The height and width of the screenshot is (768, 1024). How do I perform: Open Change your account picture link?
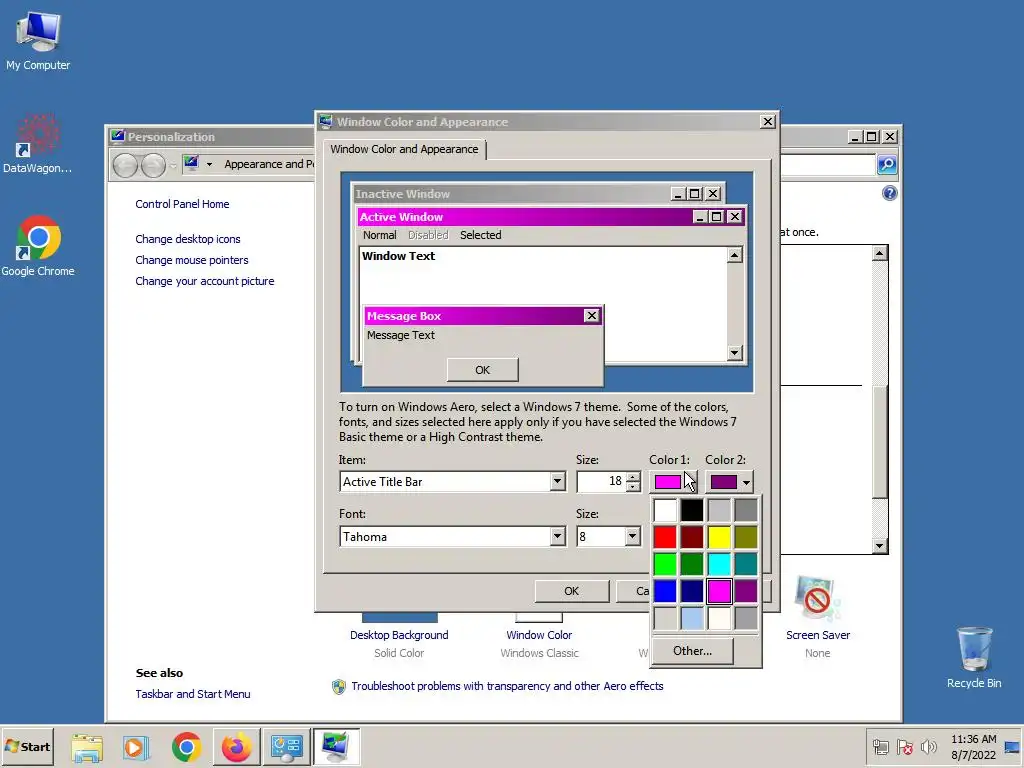[205, 281]
